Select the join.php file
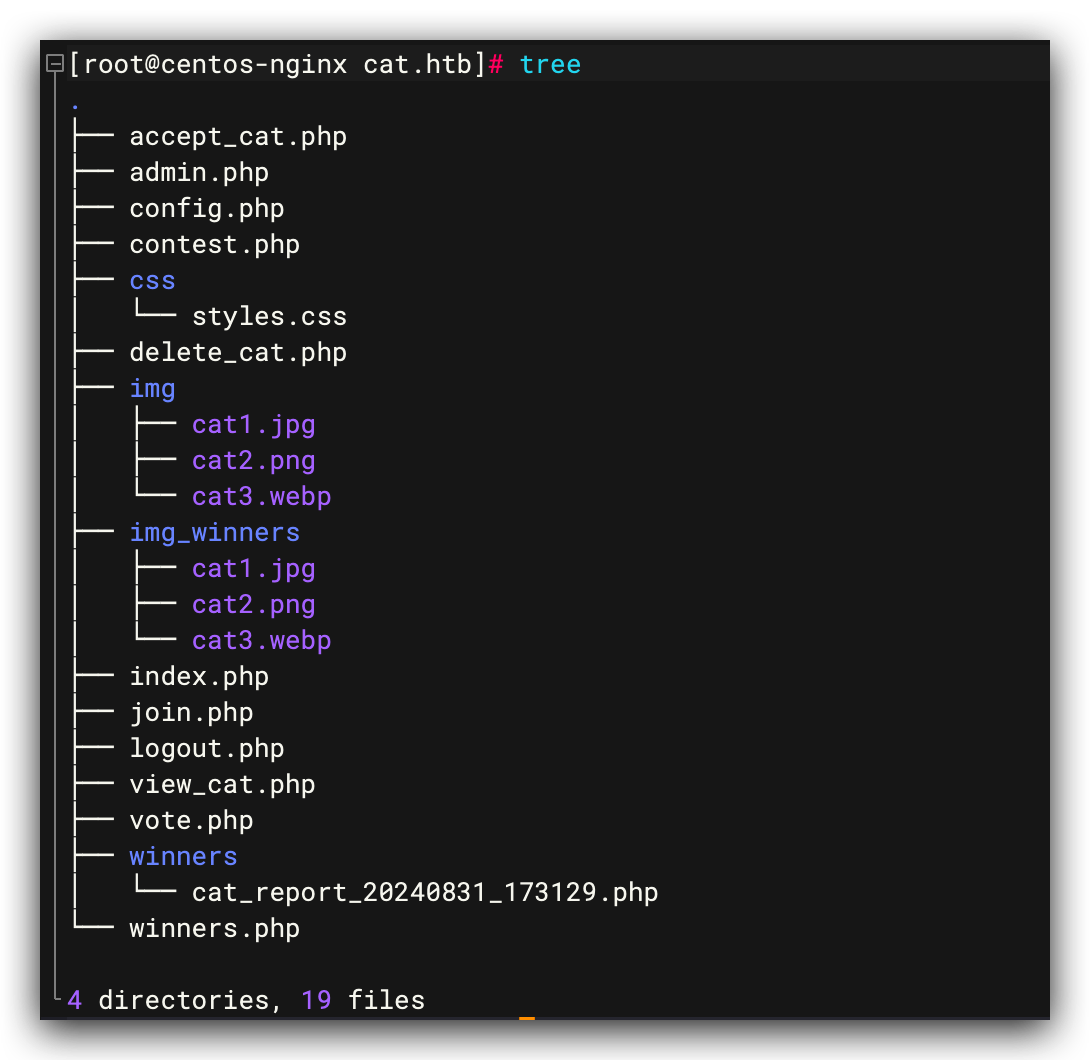Screen dimensions: 1090x1060 [191, 713]
